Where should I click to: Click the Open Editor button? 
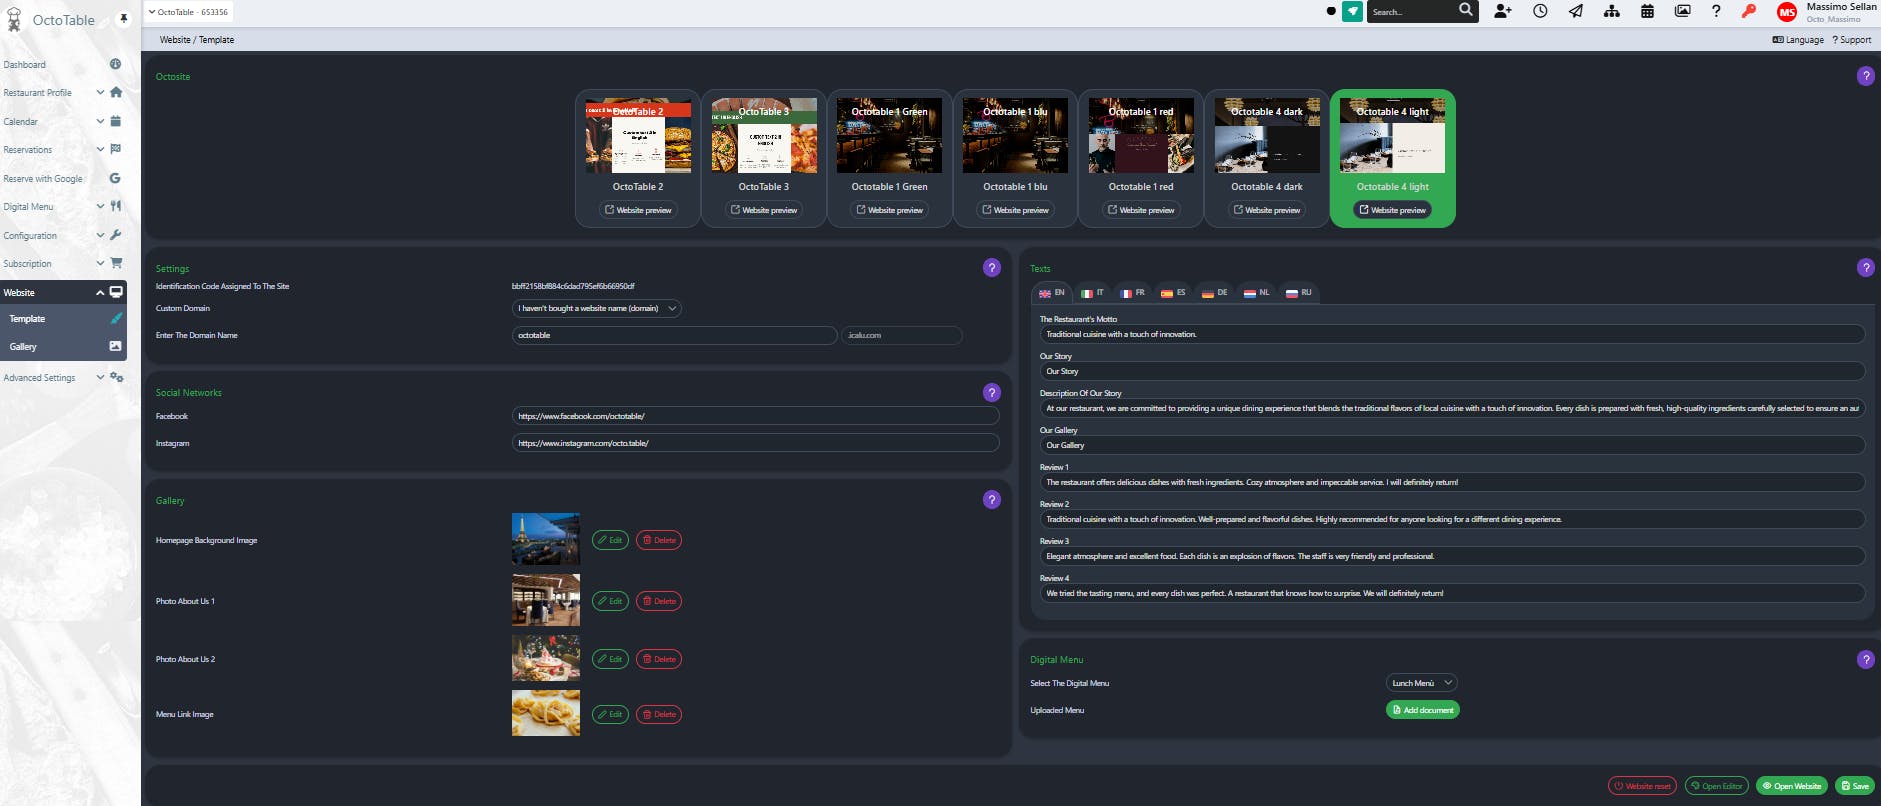coord(1717,786)
